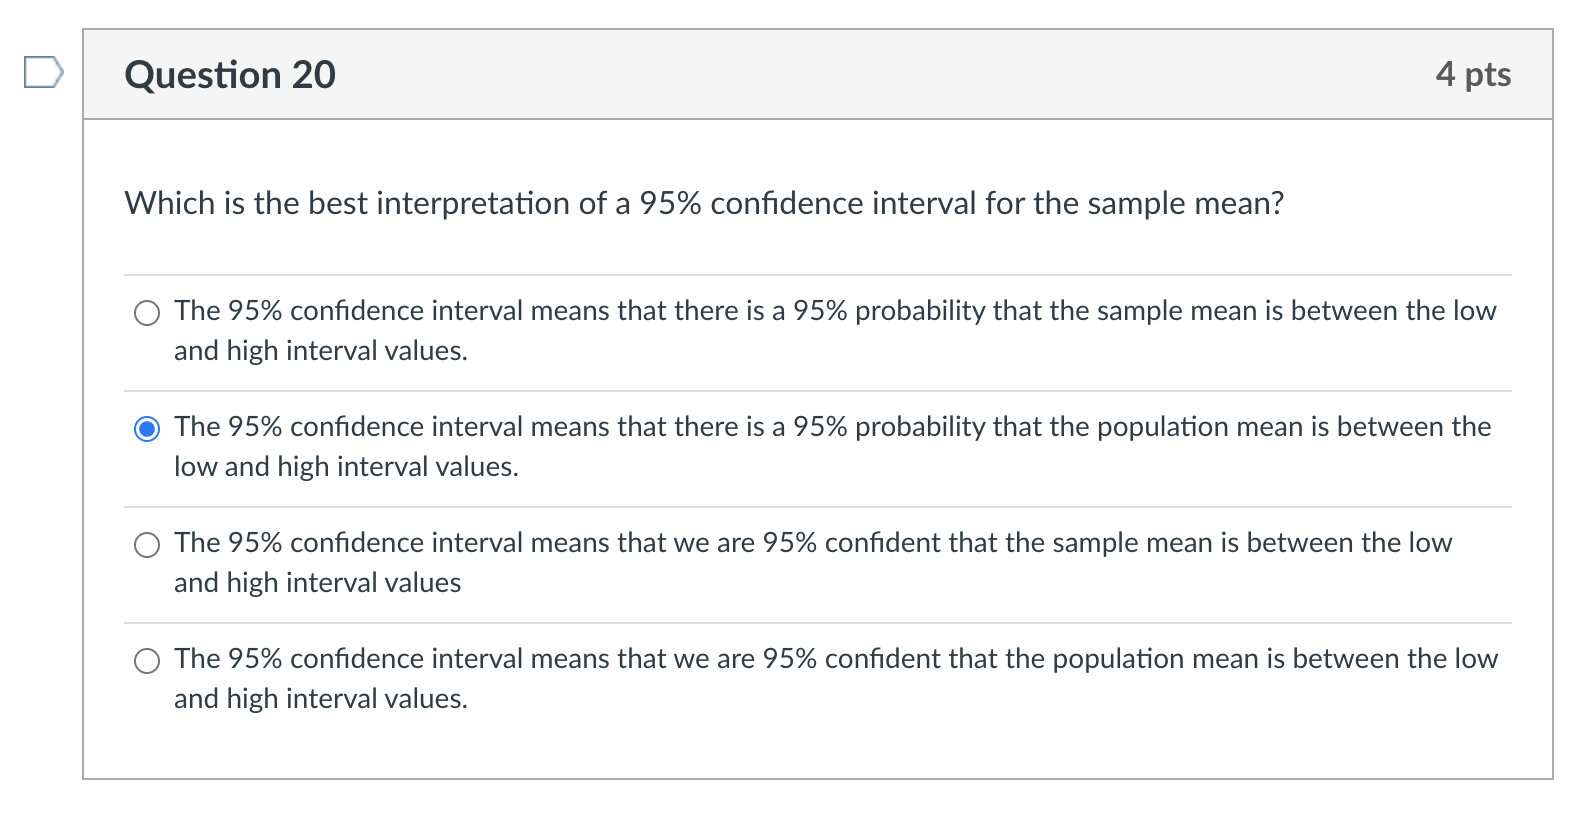Click 'and high interval values.' line of last answer
The image size is (1580, 820).
(x=320, y=699)
